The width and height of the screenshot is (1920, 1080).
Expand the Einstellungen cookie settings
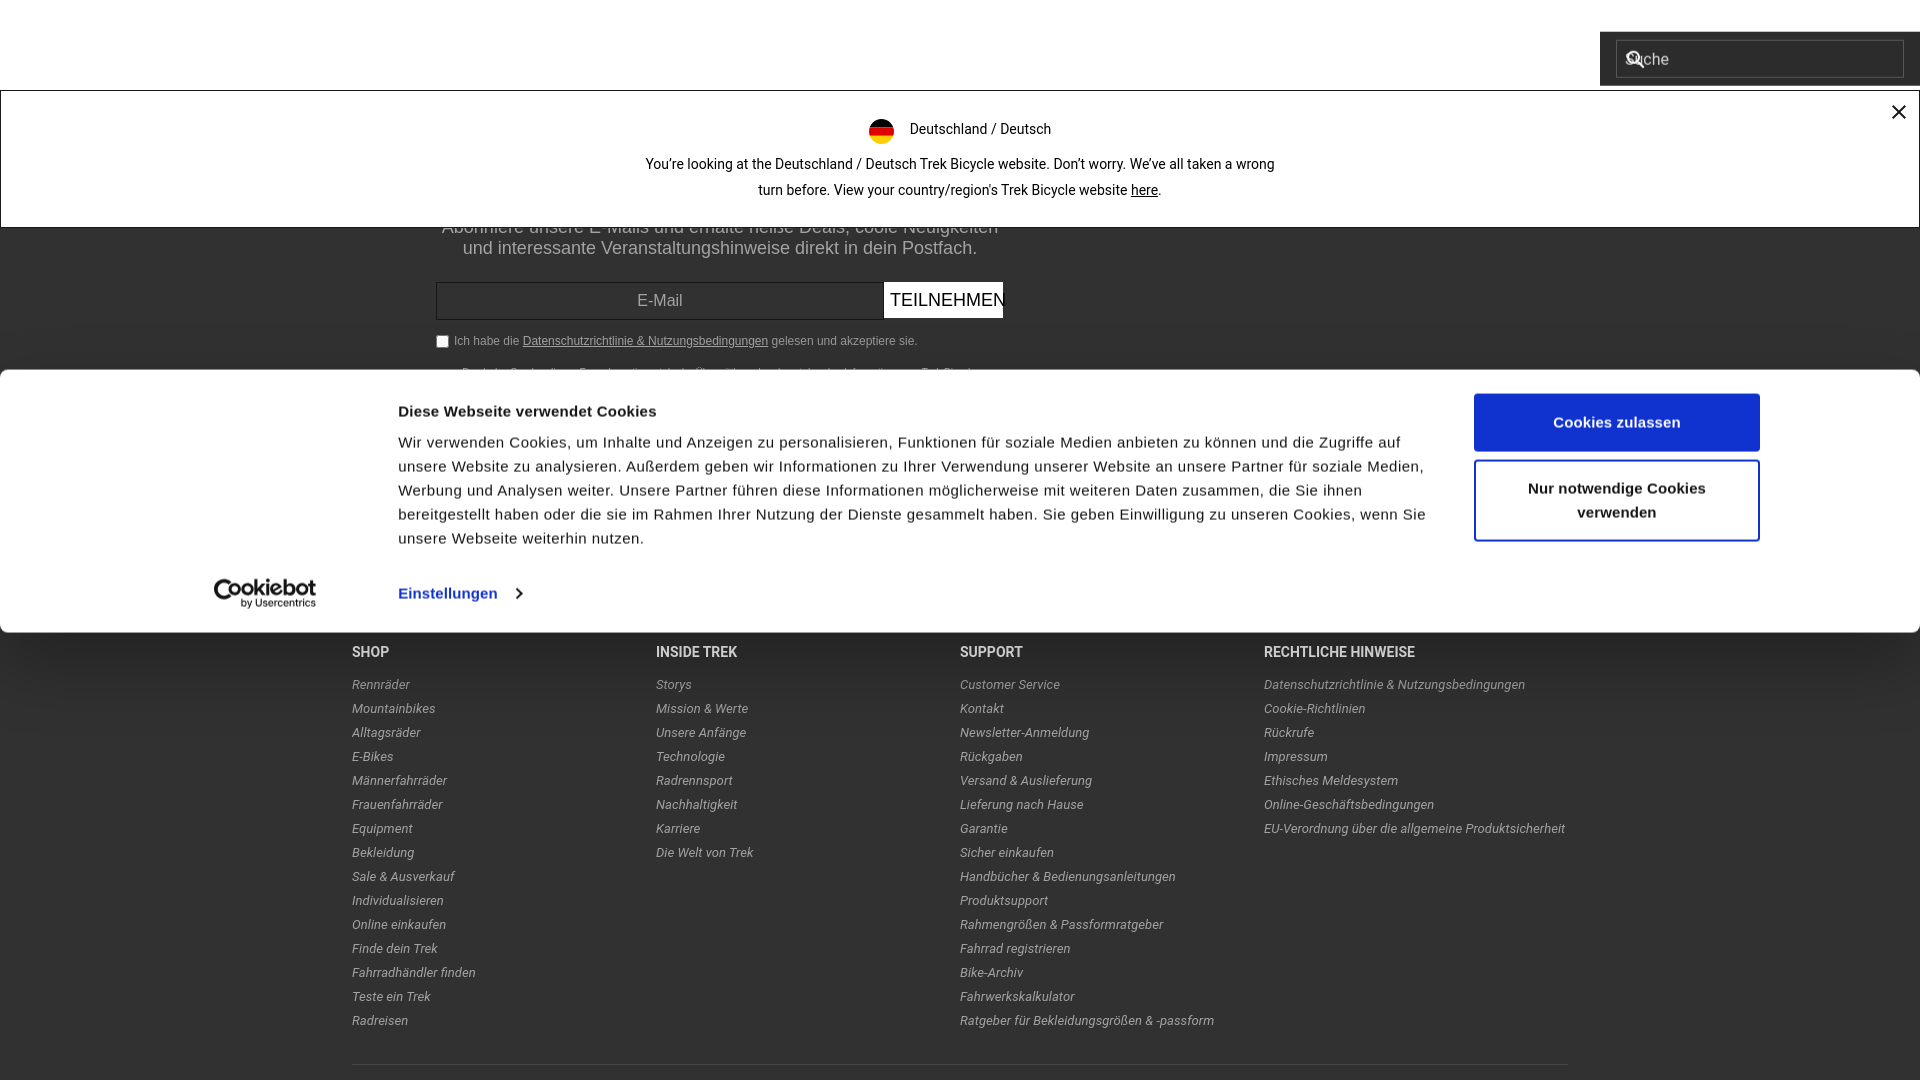[460, 594]
